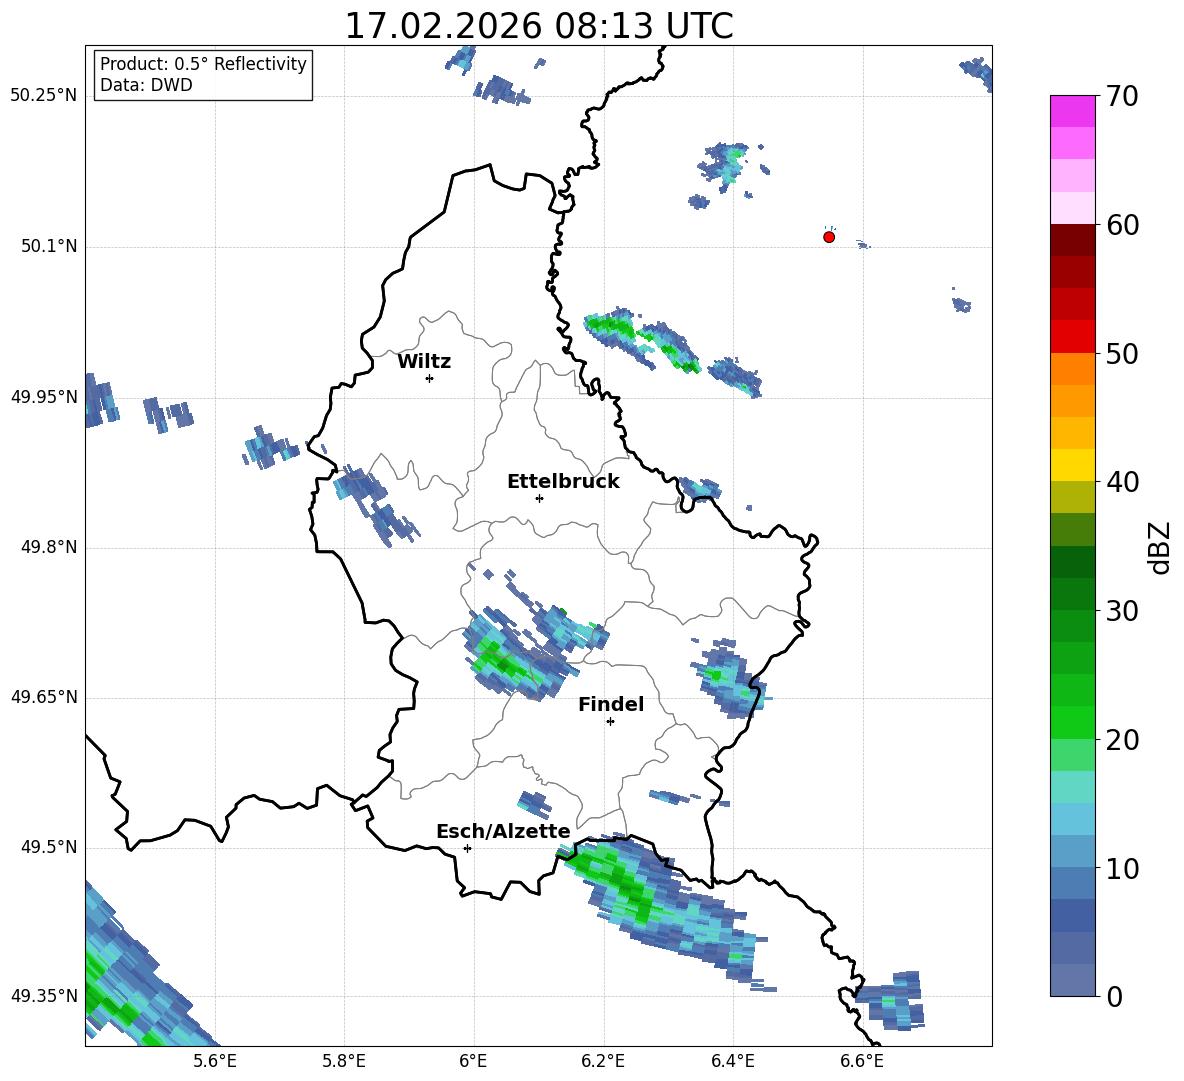Screen dimensions: 1184x1081
Task: Click the bright red colorbar swatch above 50
Action: click(x=1073, y=336)
